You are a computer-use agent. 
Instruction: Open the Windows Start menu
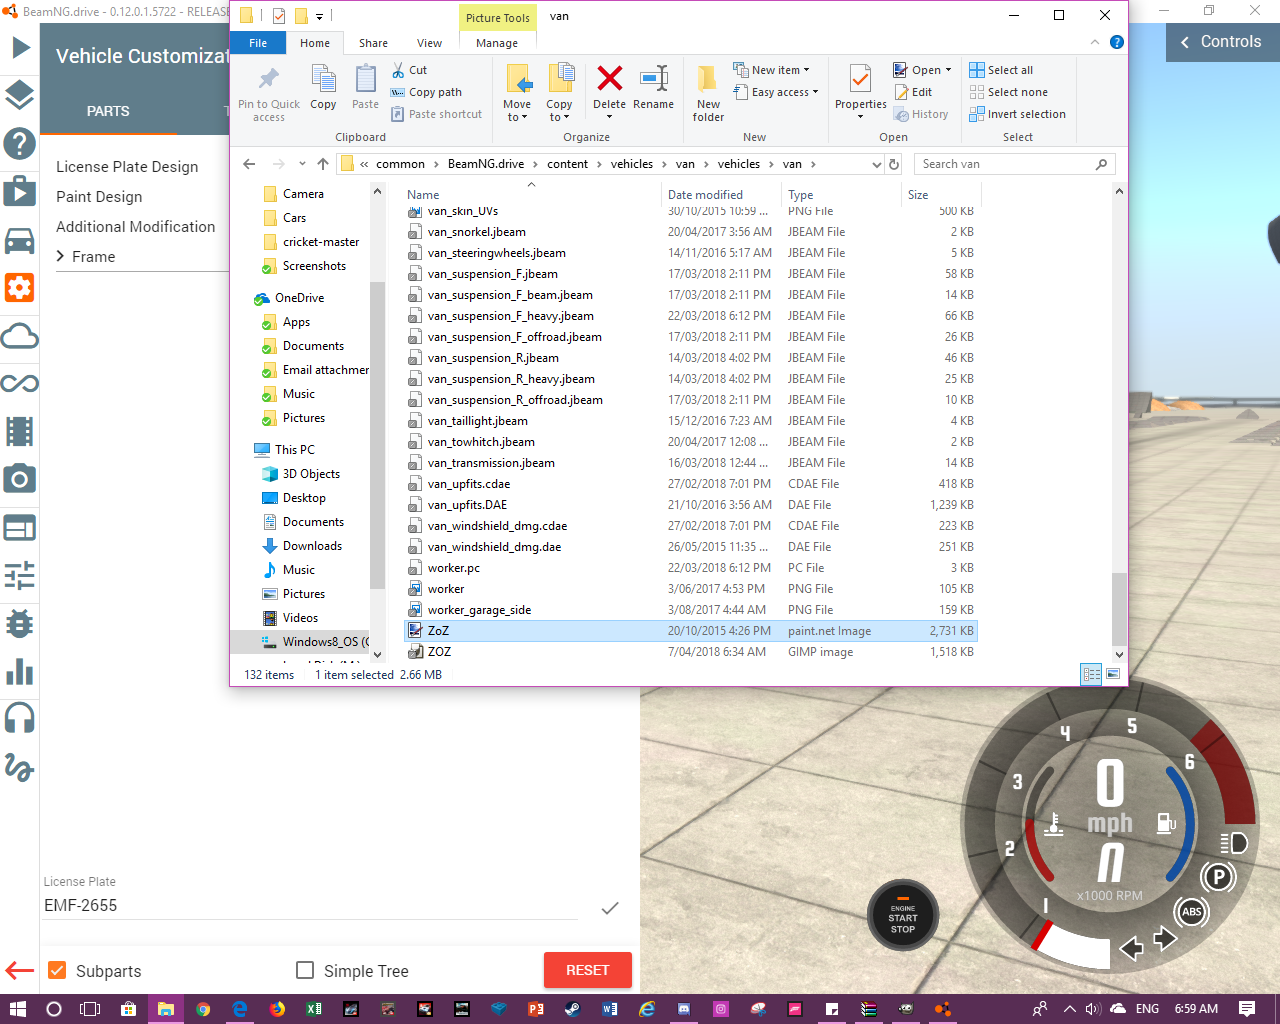[x=18, y=1009]
